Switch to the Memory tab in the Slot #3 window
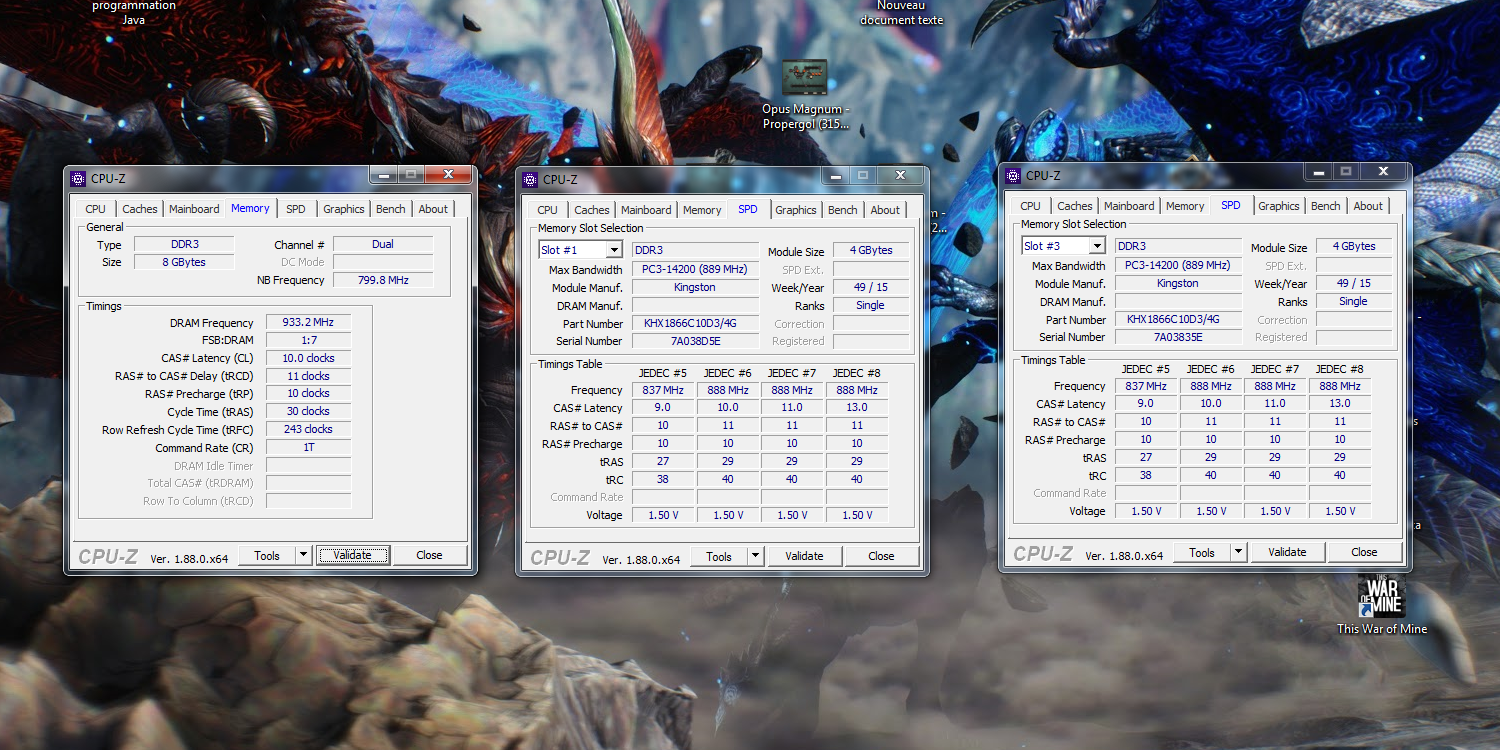This screenshot has width=1500, height=750. click(x=1185, y=206)
